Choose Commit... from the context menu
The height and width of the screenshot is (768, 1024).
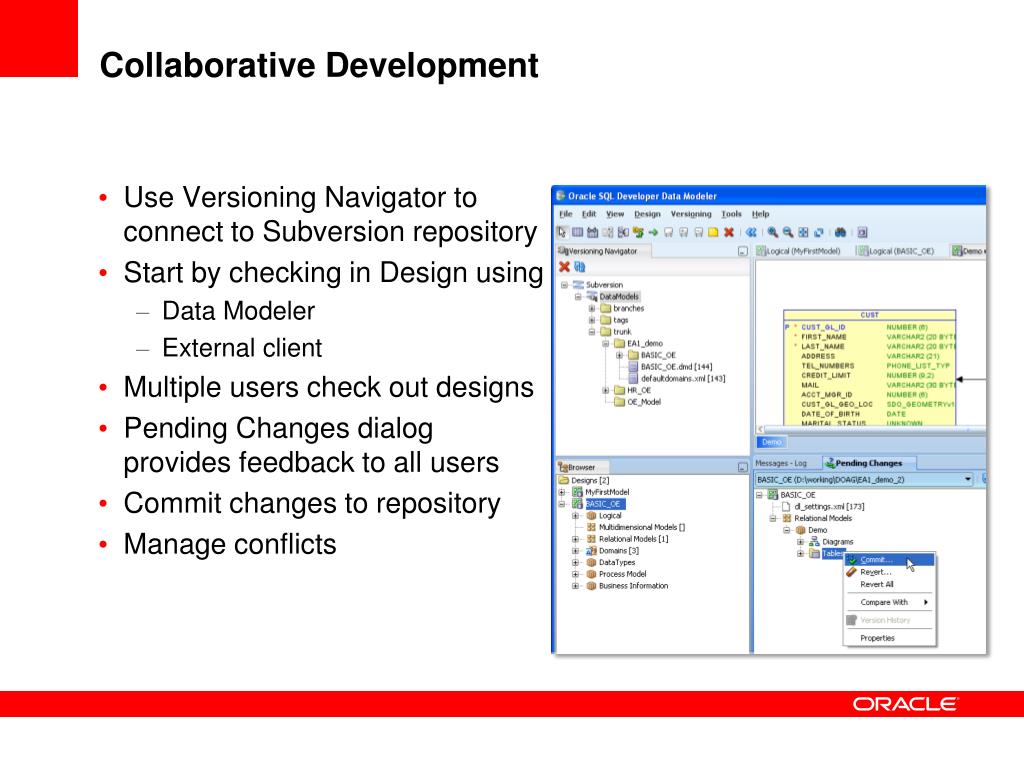[x=889, y=560]
